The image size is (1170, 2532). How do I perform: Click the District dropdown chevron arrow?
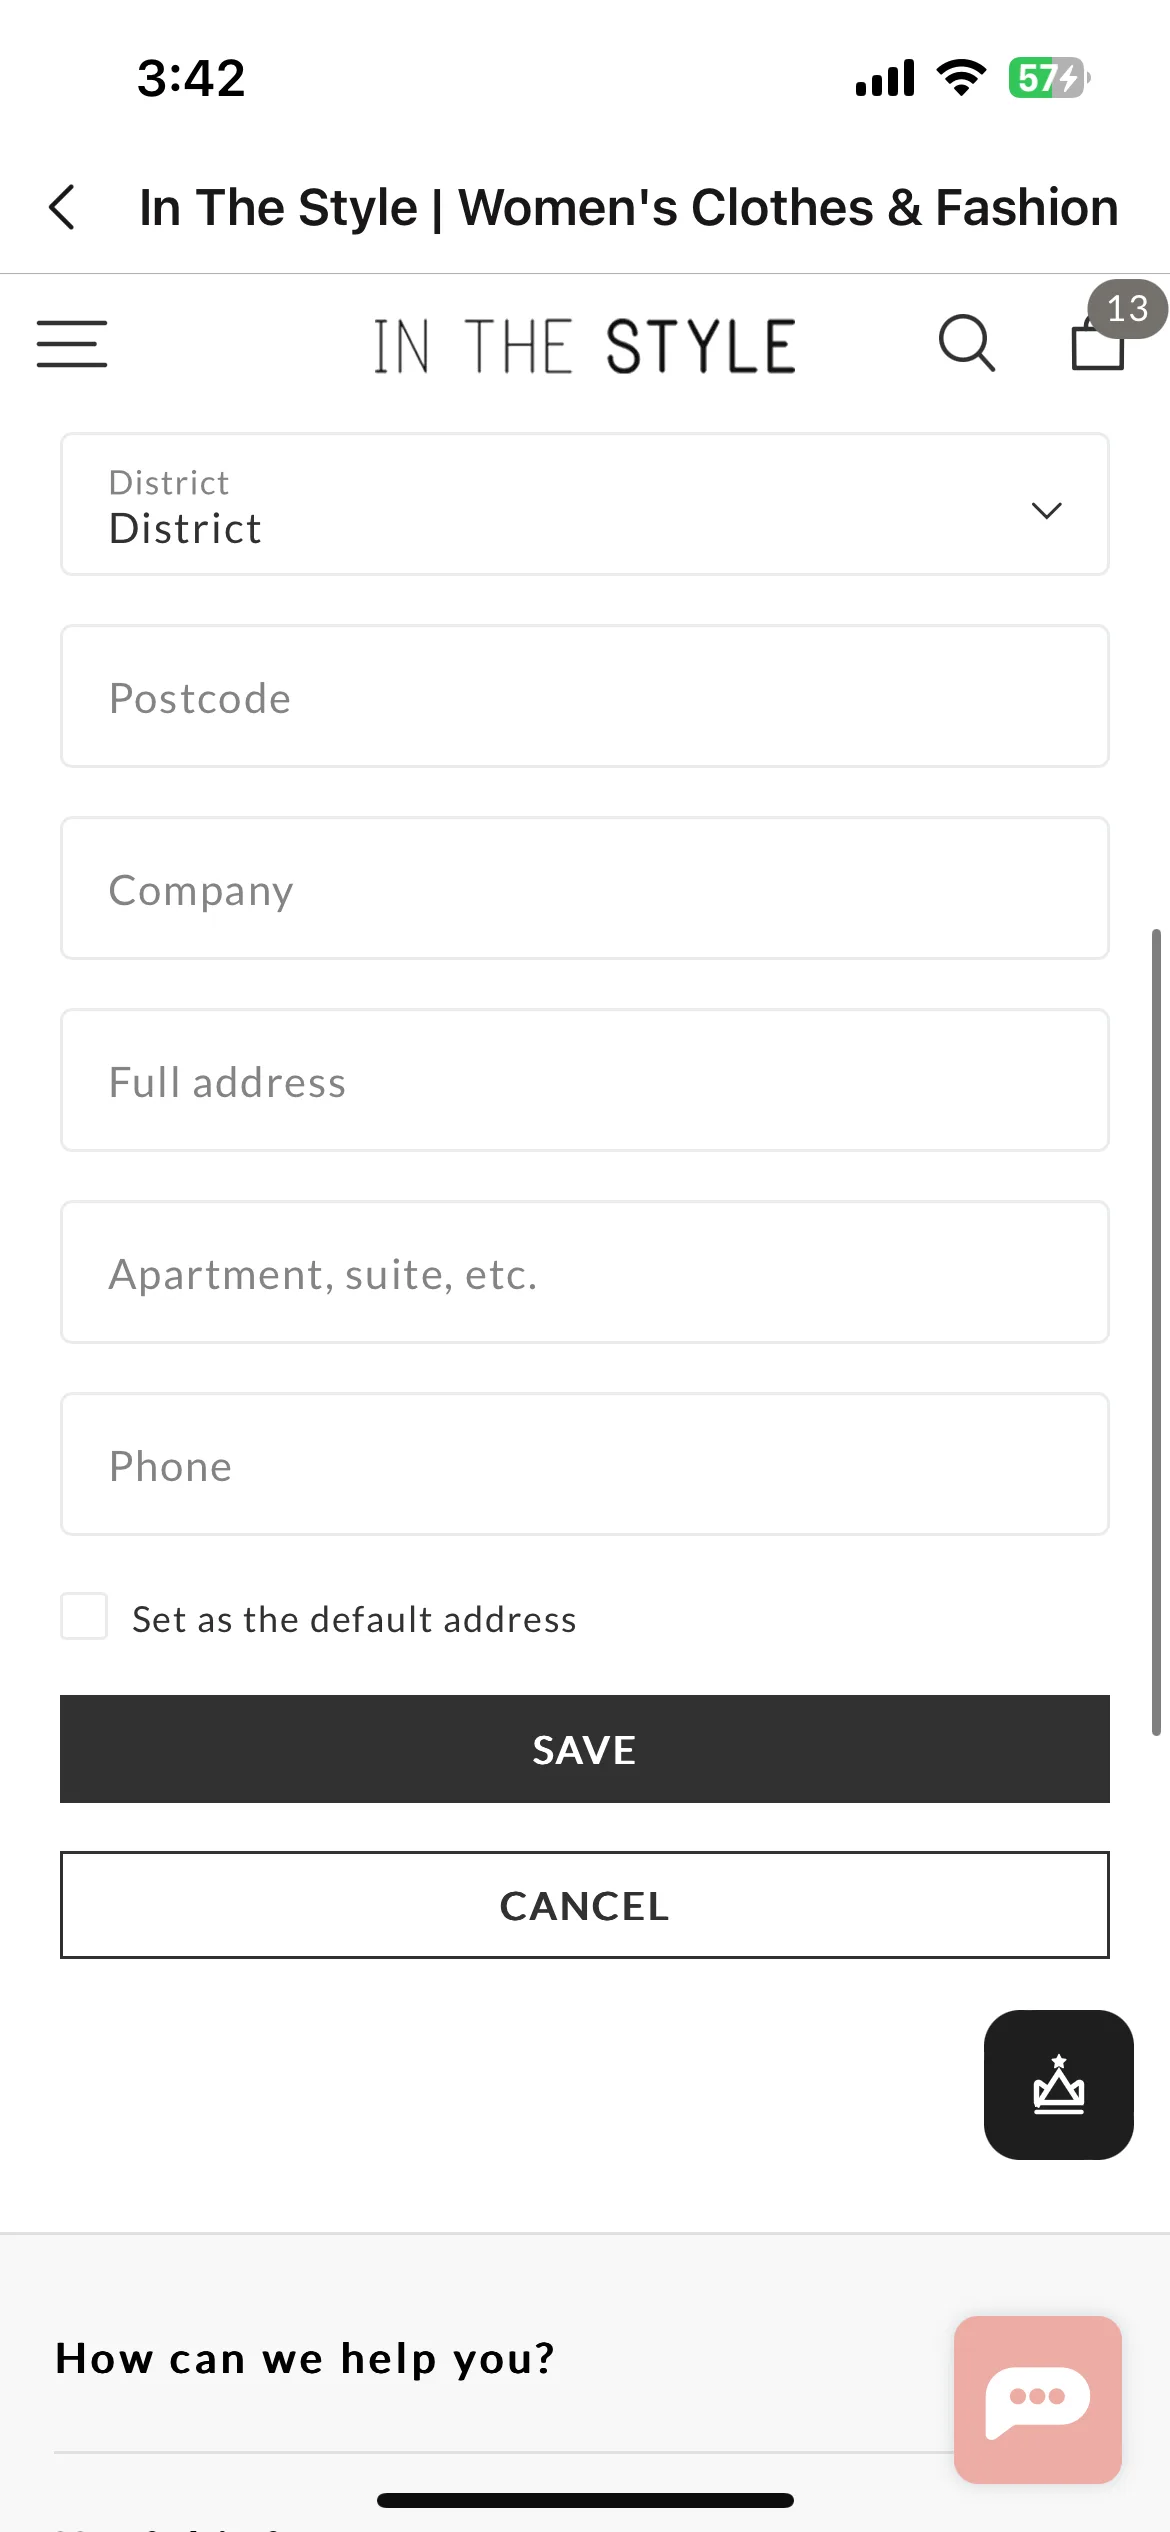click(x=1046, y=510)
